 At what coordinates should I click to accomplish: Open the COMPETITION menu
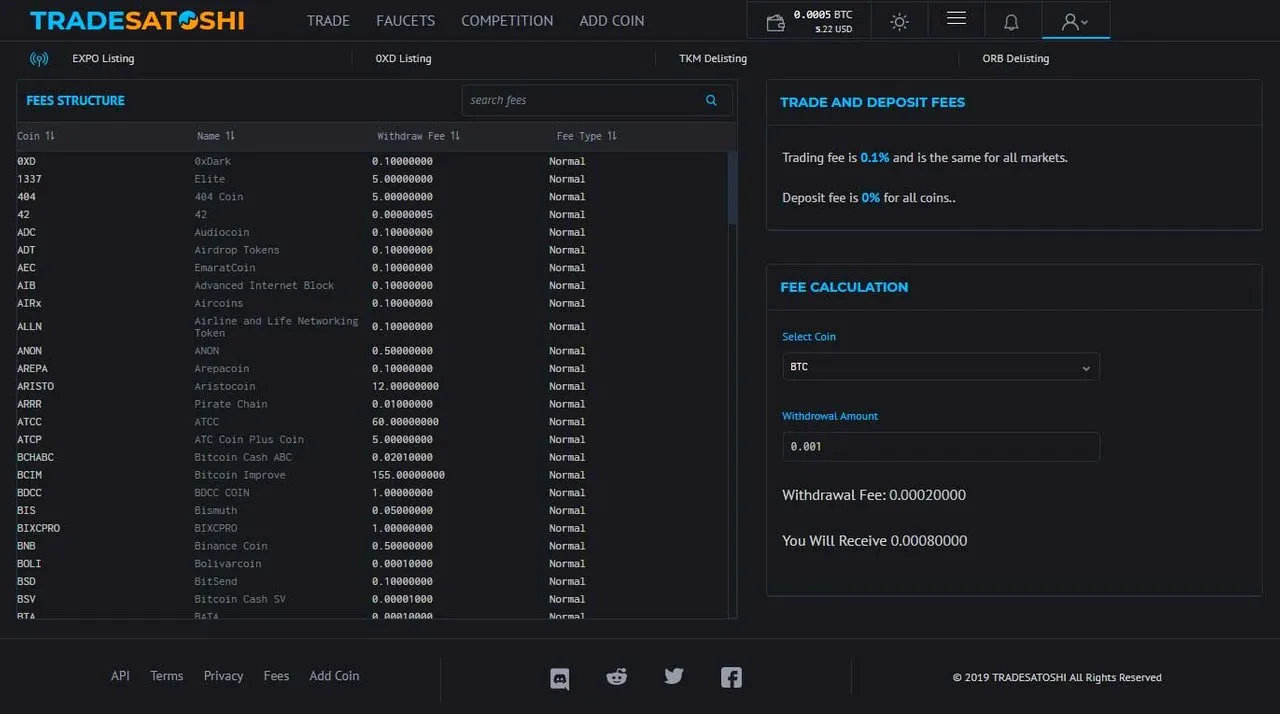tap(507, 20)
